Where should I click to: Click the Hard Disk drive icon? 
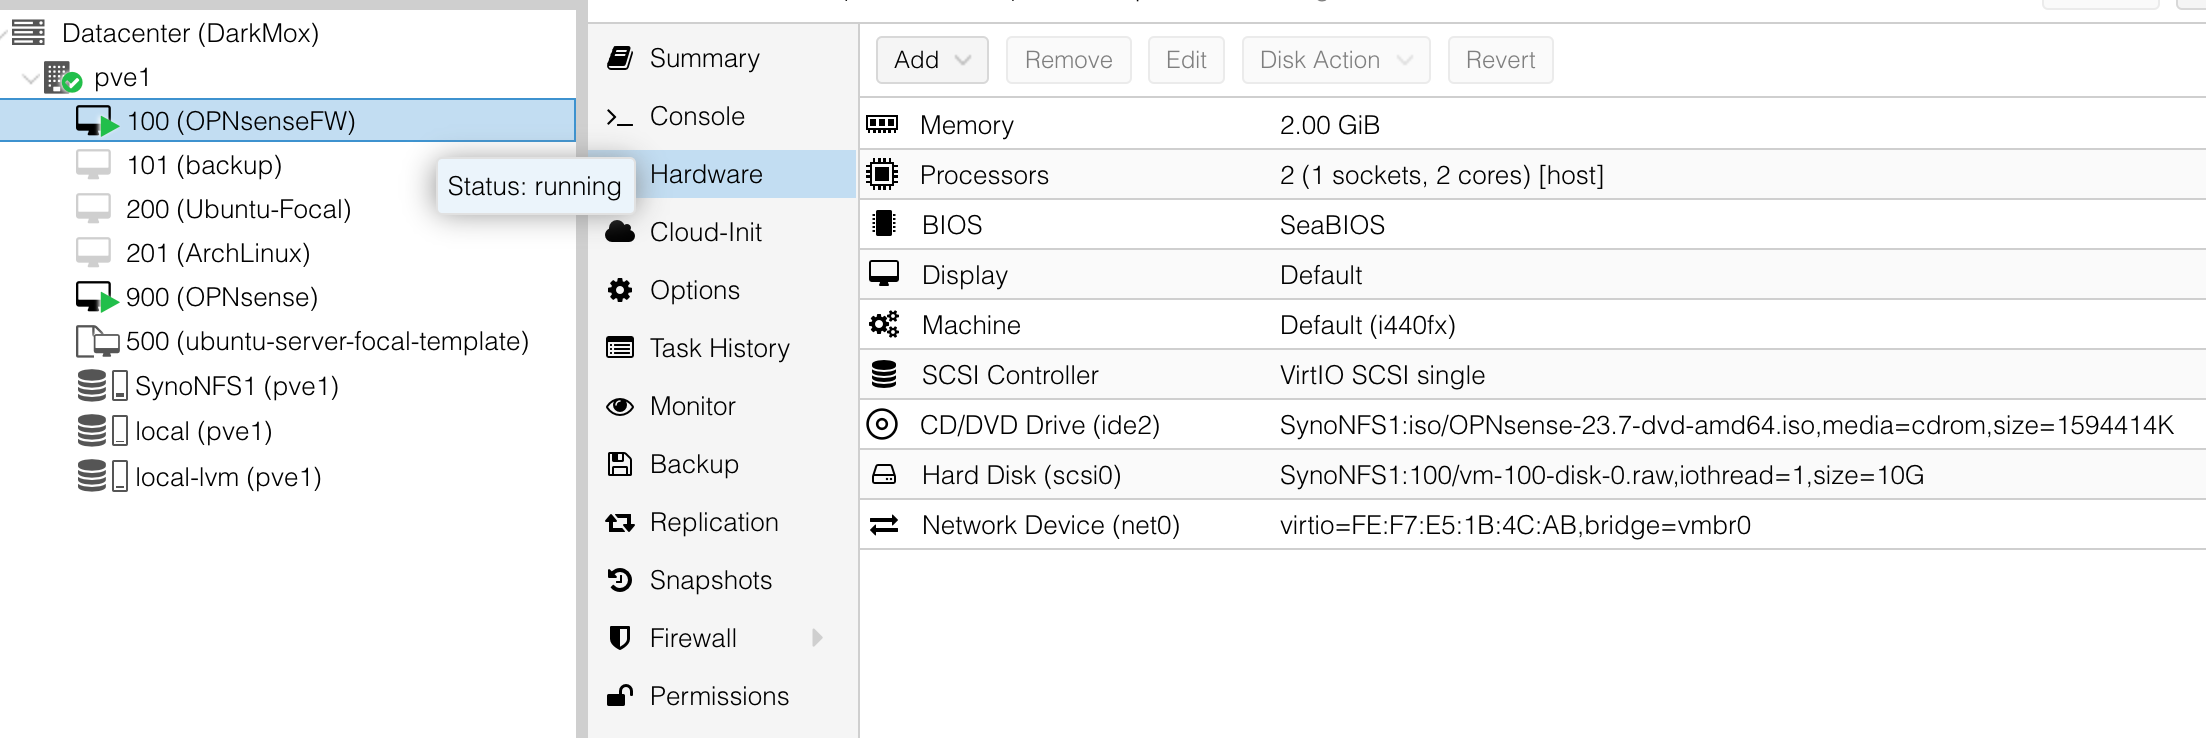884,475
